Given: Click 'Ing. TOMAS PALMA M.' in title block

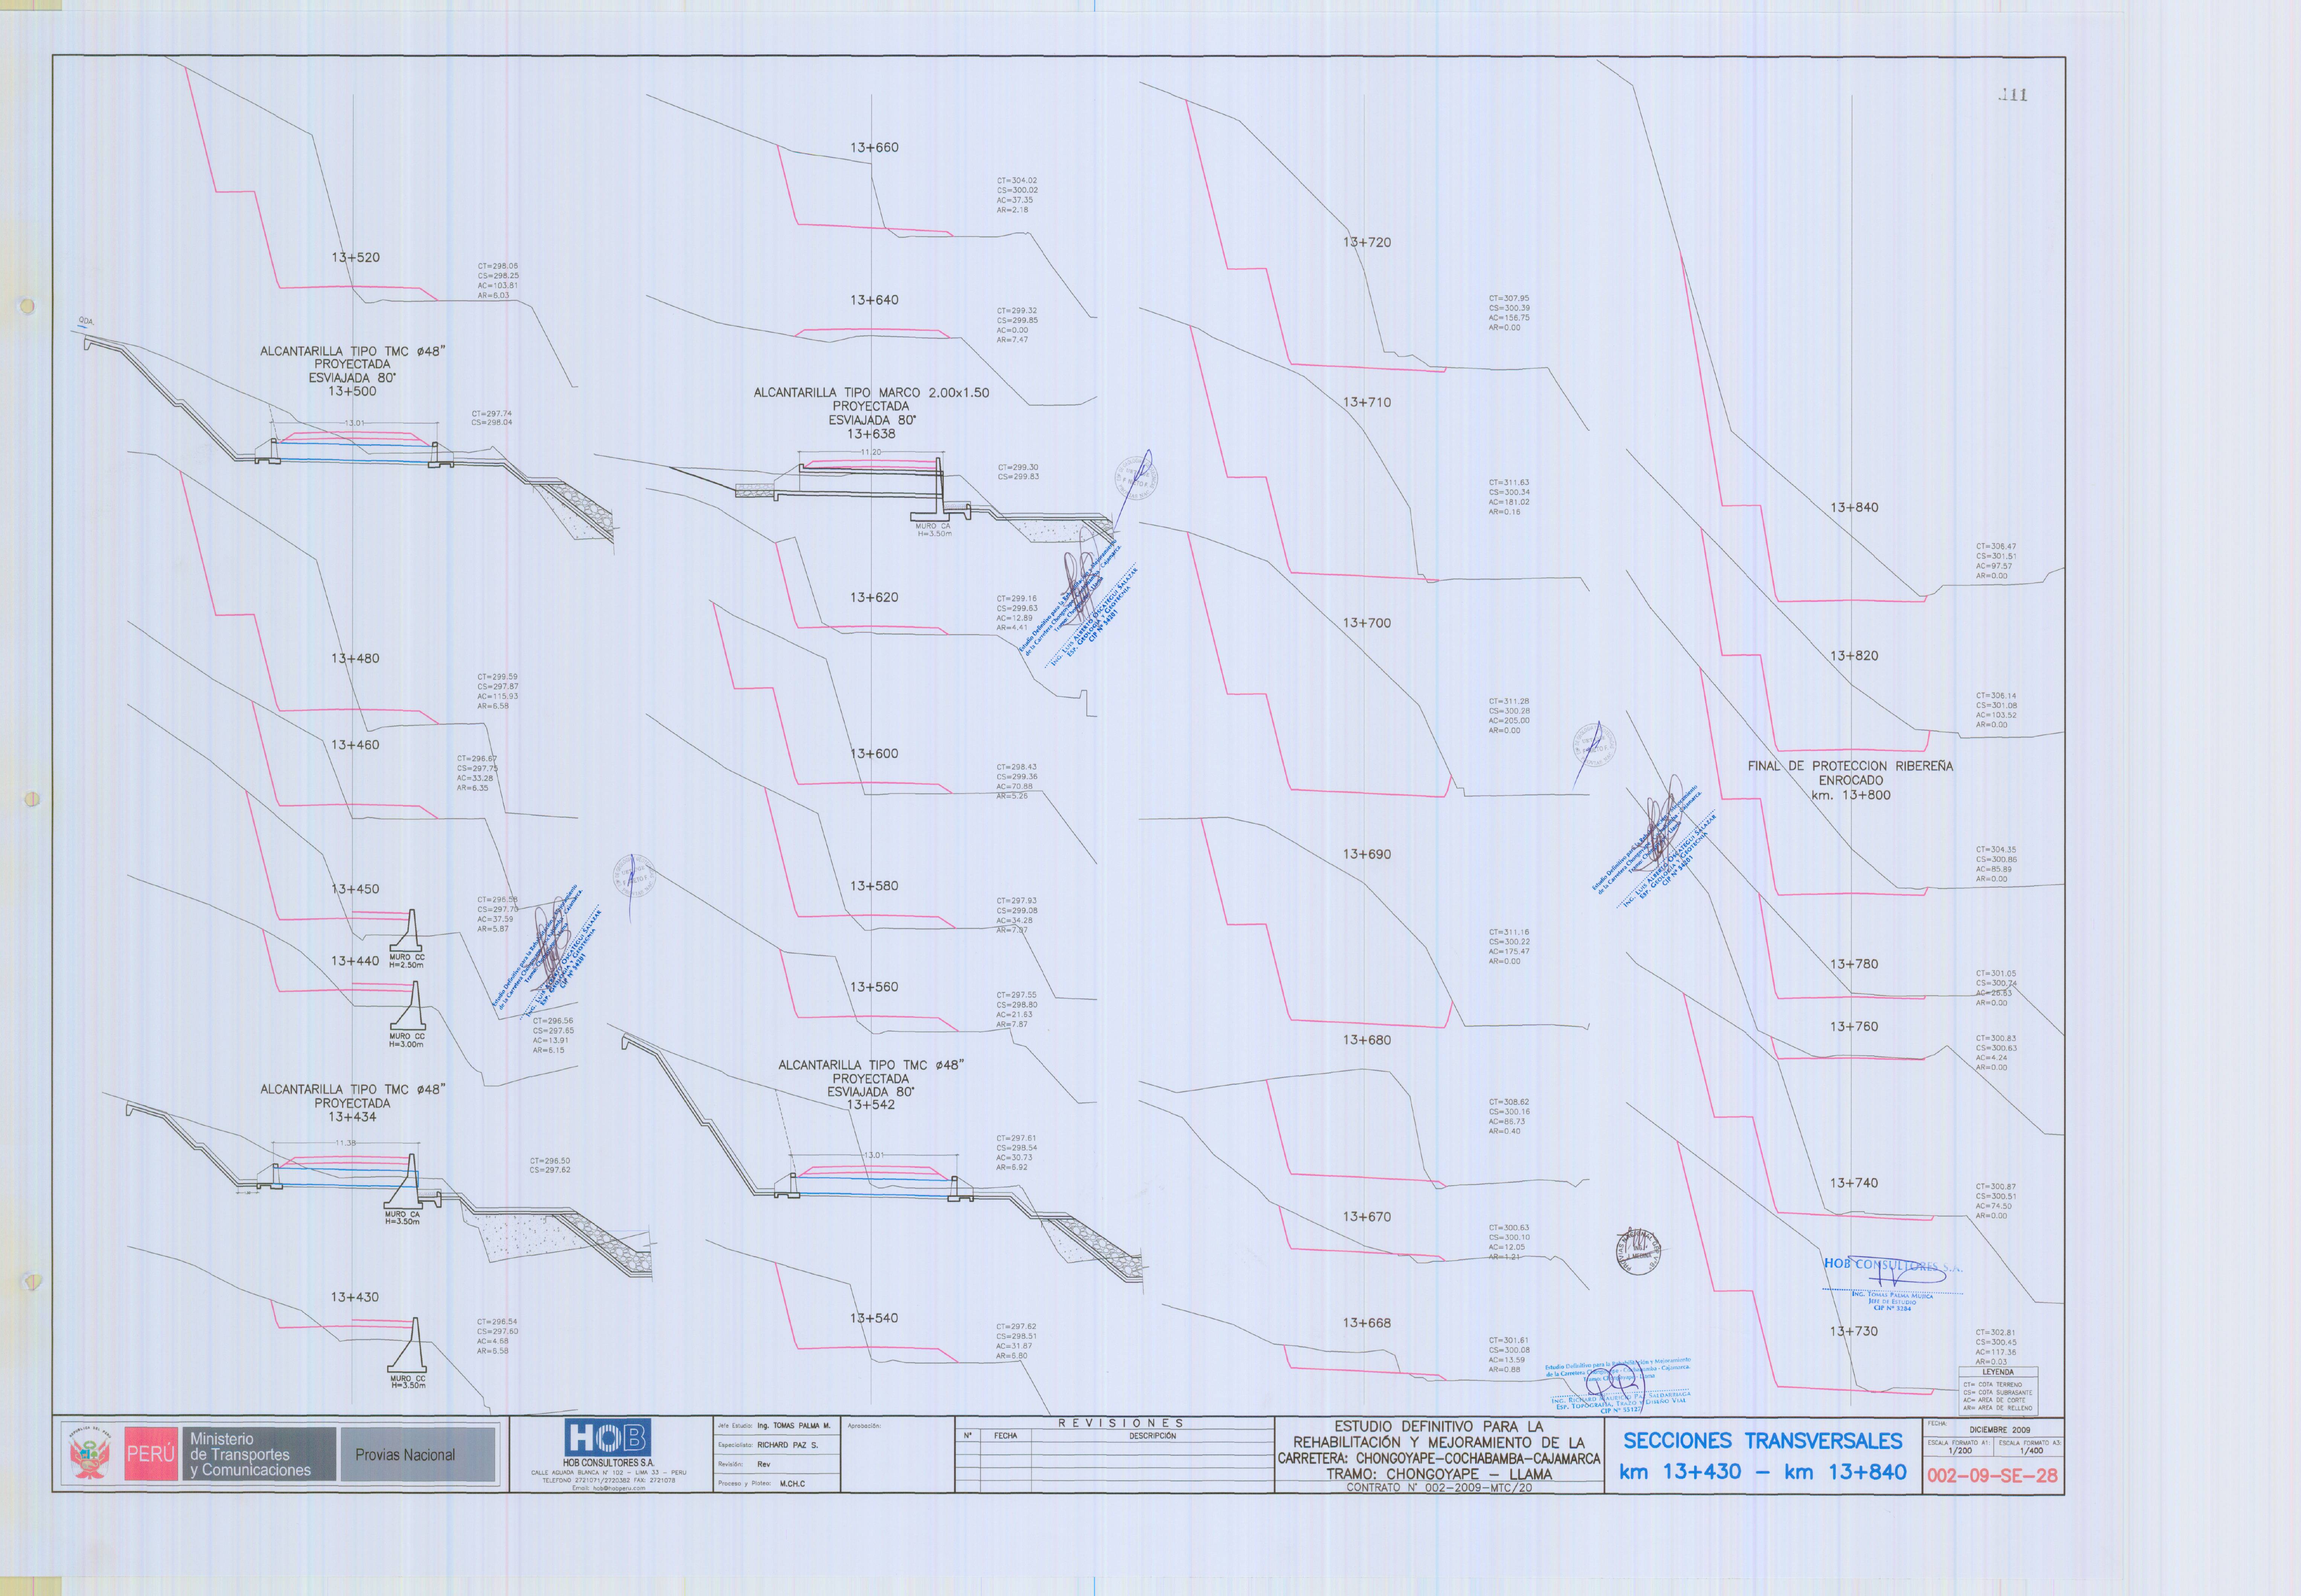Looking at the screenshot, I should (793, 1426).
